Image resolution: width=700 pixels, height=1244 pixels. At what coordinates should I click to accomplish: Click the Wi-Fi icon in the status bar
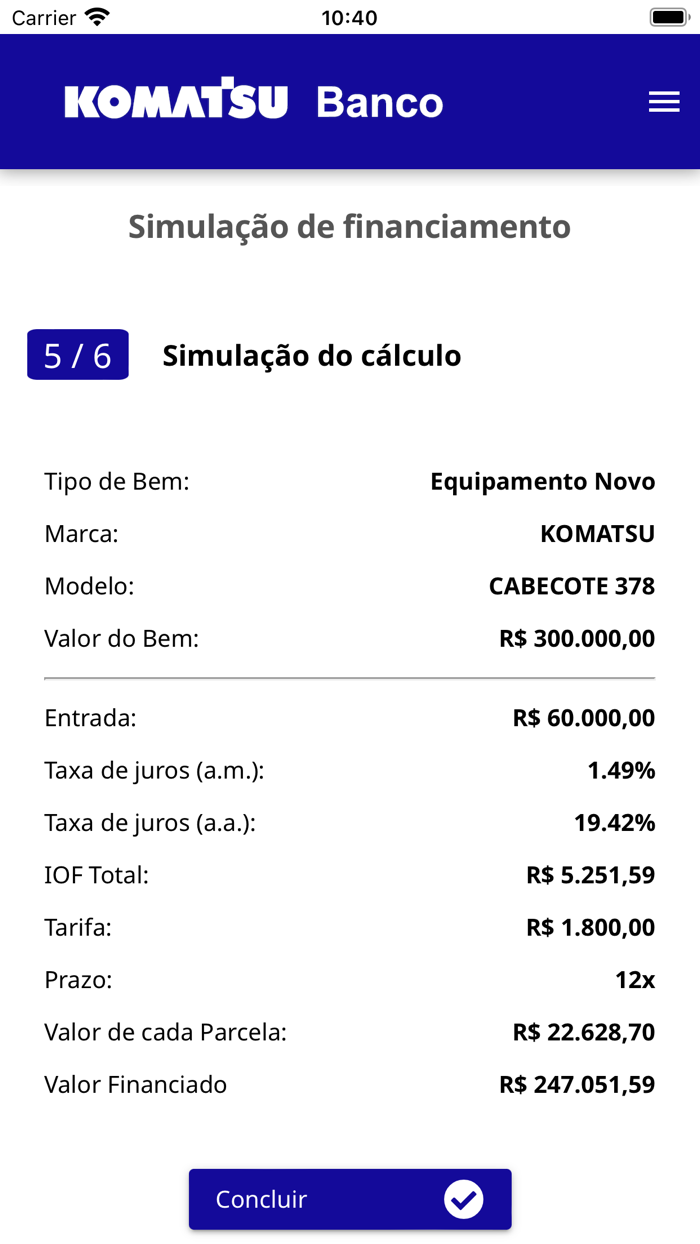pos(94,16)
